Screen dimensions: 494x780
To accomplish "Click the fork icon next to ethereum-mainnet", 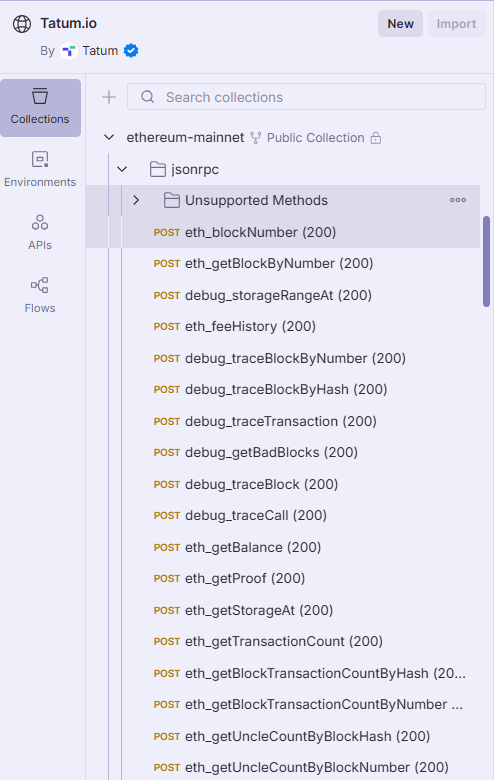I will click(256, 138).
